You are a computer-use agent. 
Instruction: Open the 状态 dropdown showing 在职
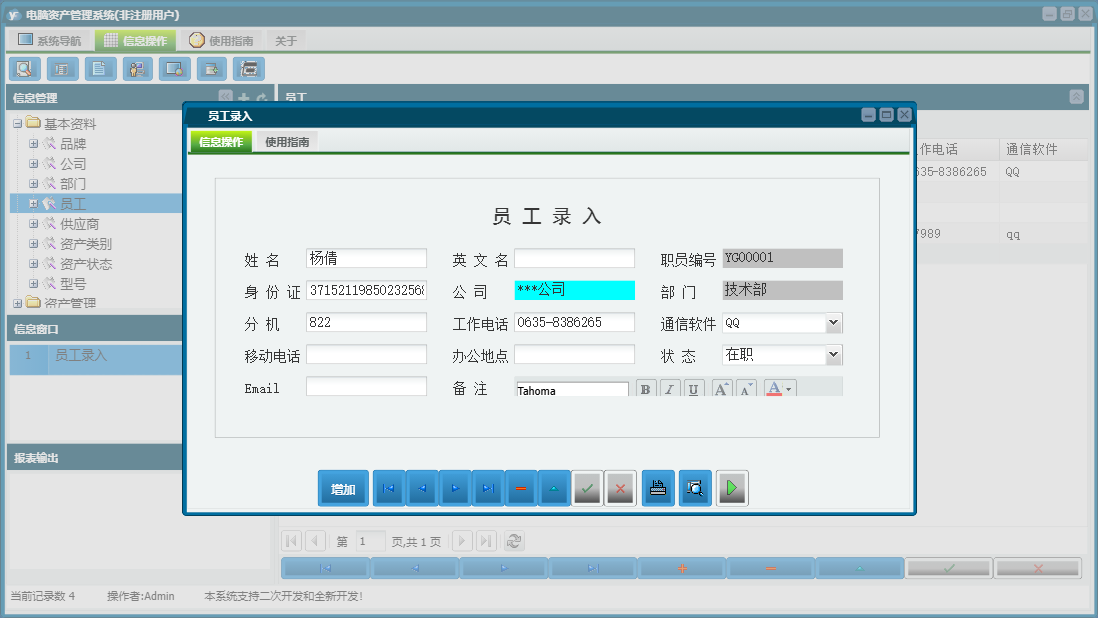(x=833, y=355)
